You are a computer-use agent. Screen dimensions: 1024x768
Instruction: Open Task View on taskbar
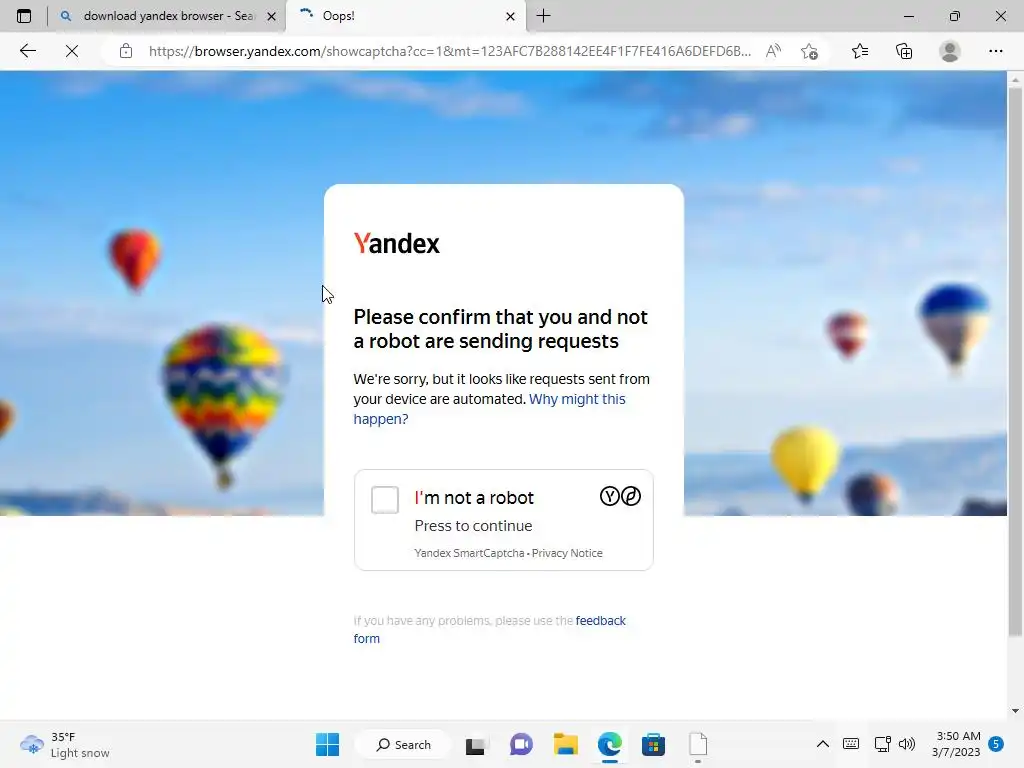click(475, 744)
